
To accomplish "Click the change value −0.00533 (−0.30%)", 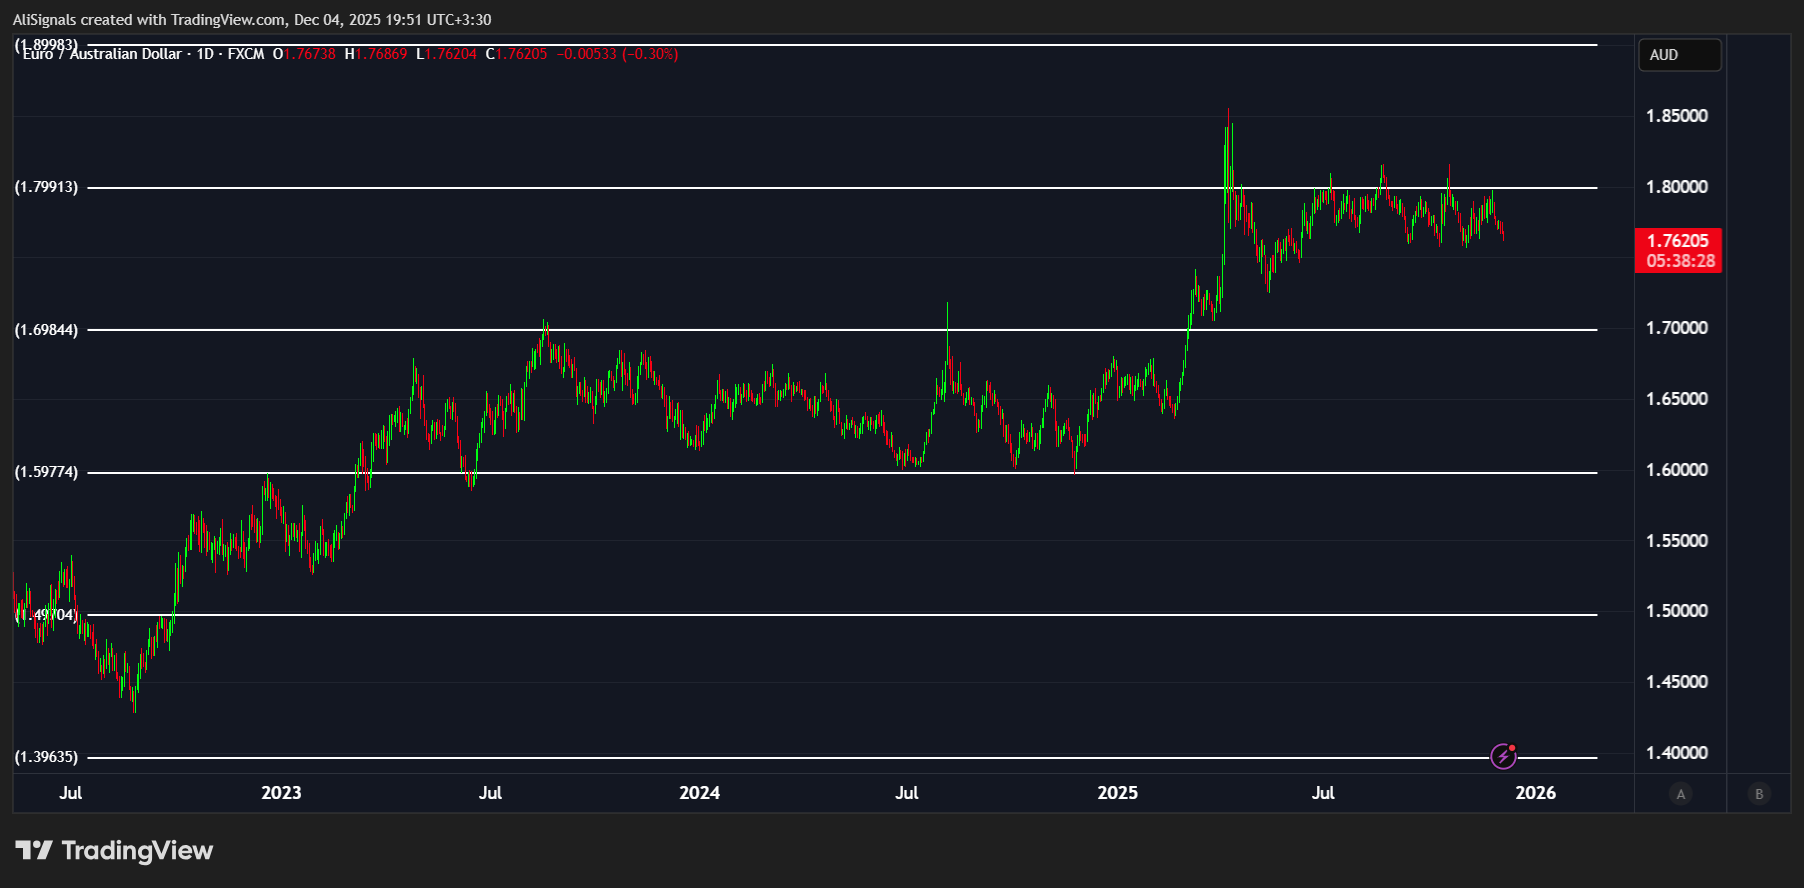I will pyautogui.click(x=617, y=54).
